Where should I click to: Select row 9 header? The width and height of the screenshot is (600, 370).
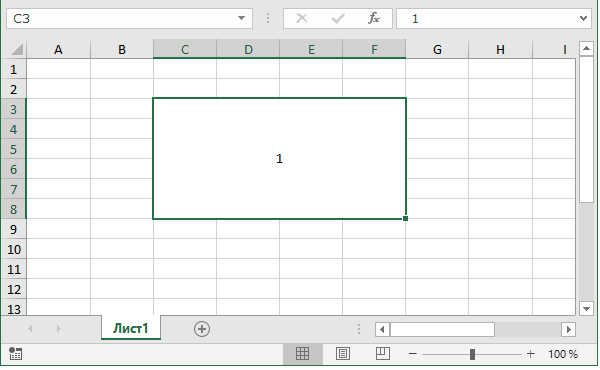coord(14,229)
